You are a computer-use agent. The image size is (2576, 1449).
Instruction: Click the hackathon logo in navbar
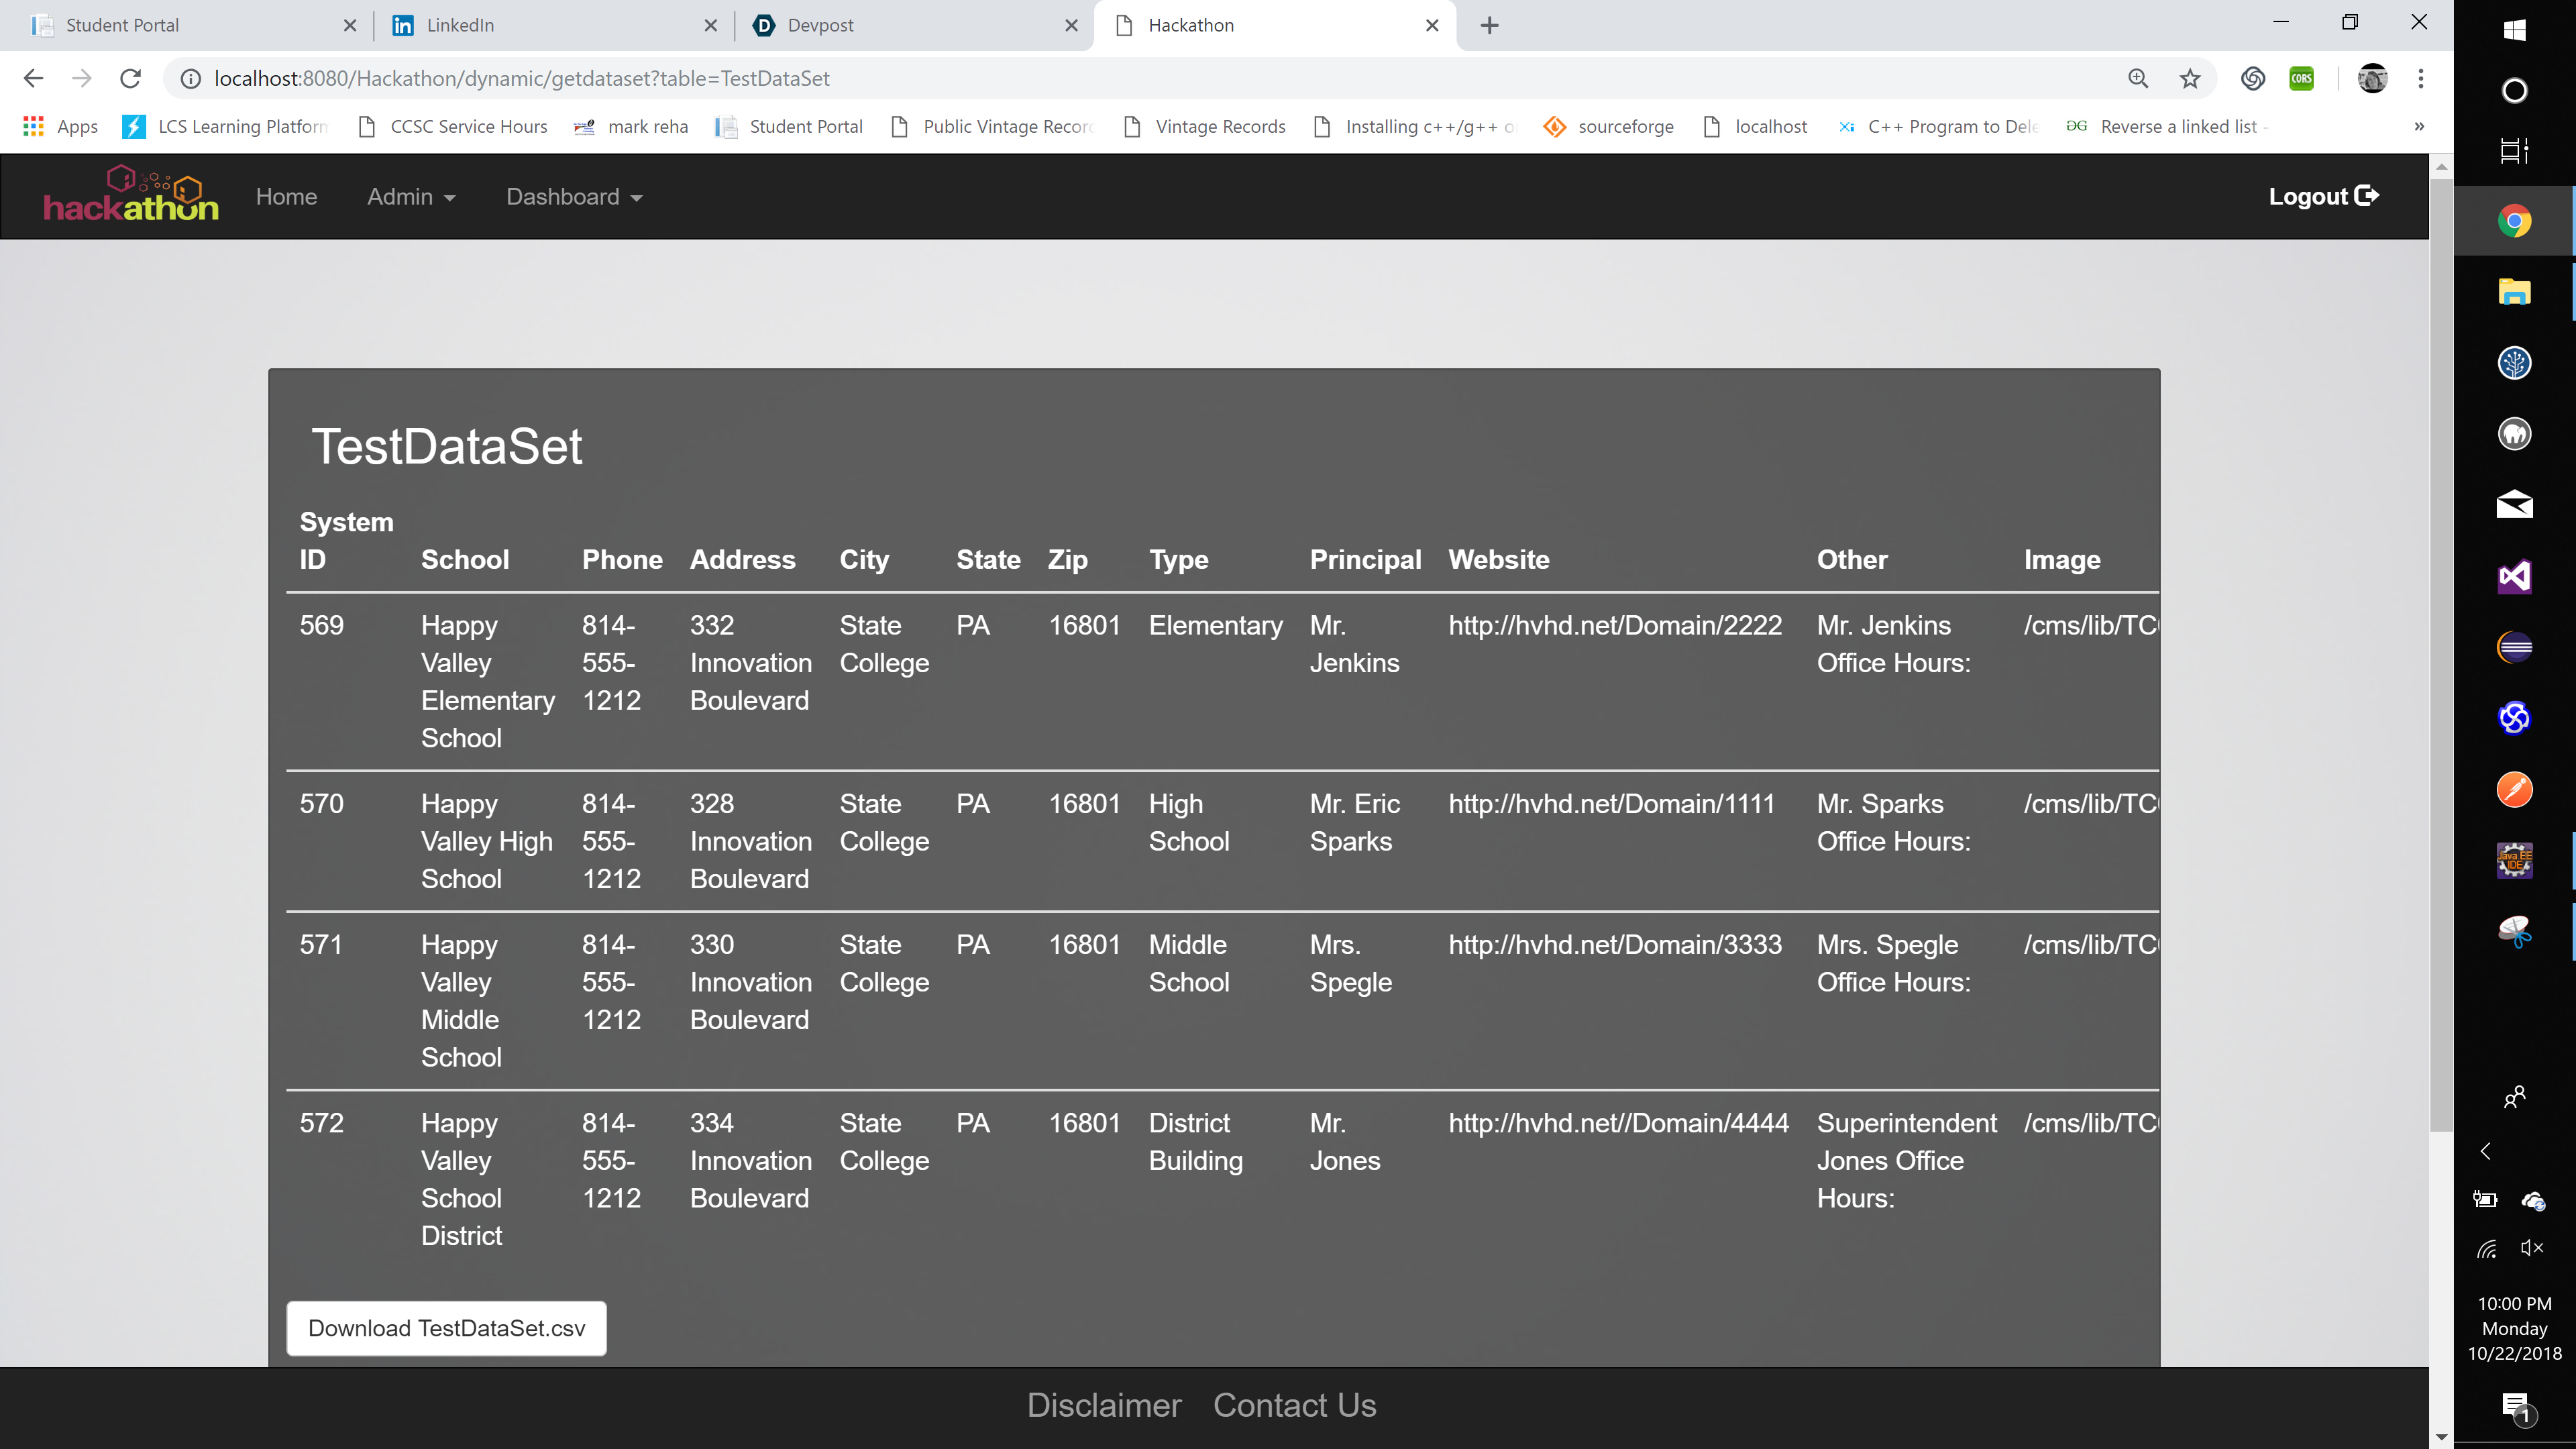click(131, 195)
